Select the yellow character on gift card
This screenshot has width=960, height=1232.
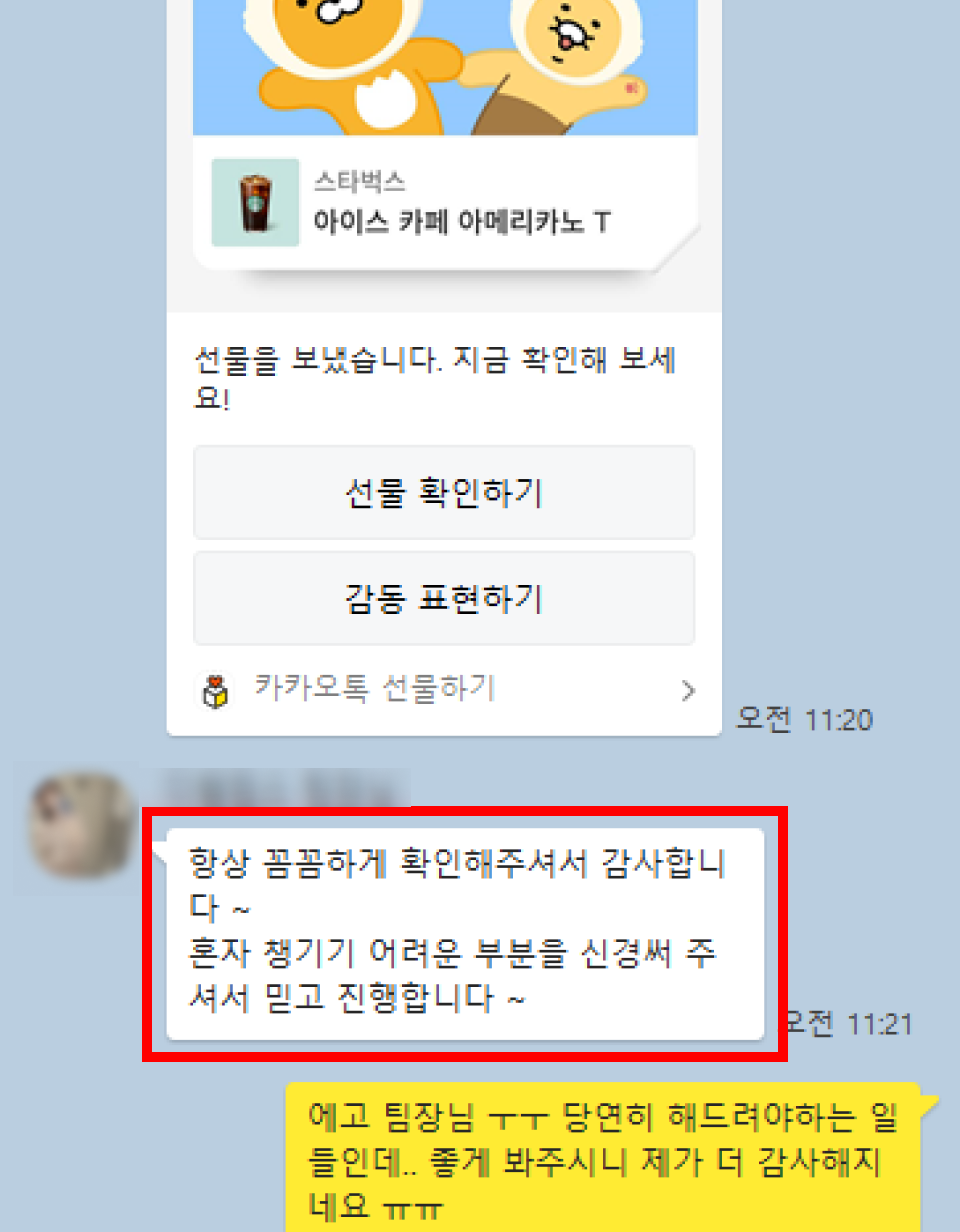pos(564,62)
